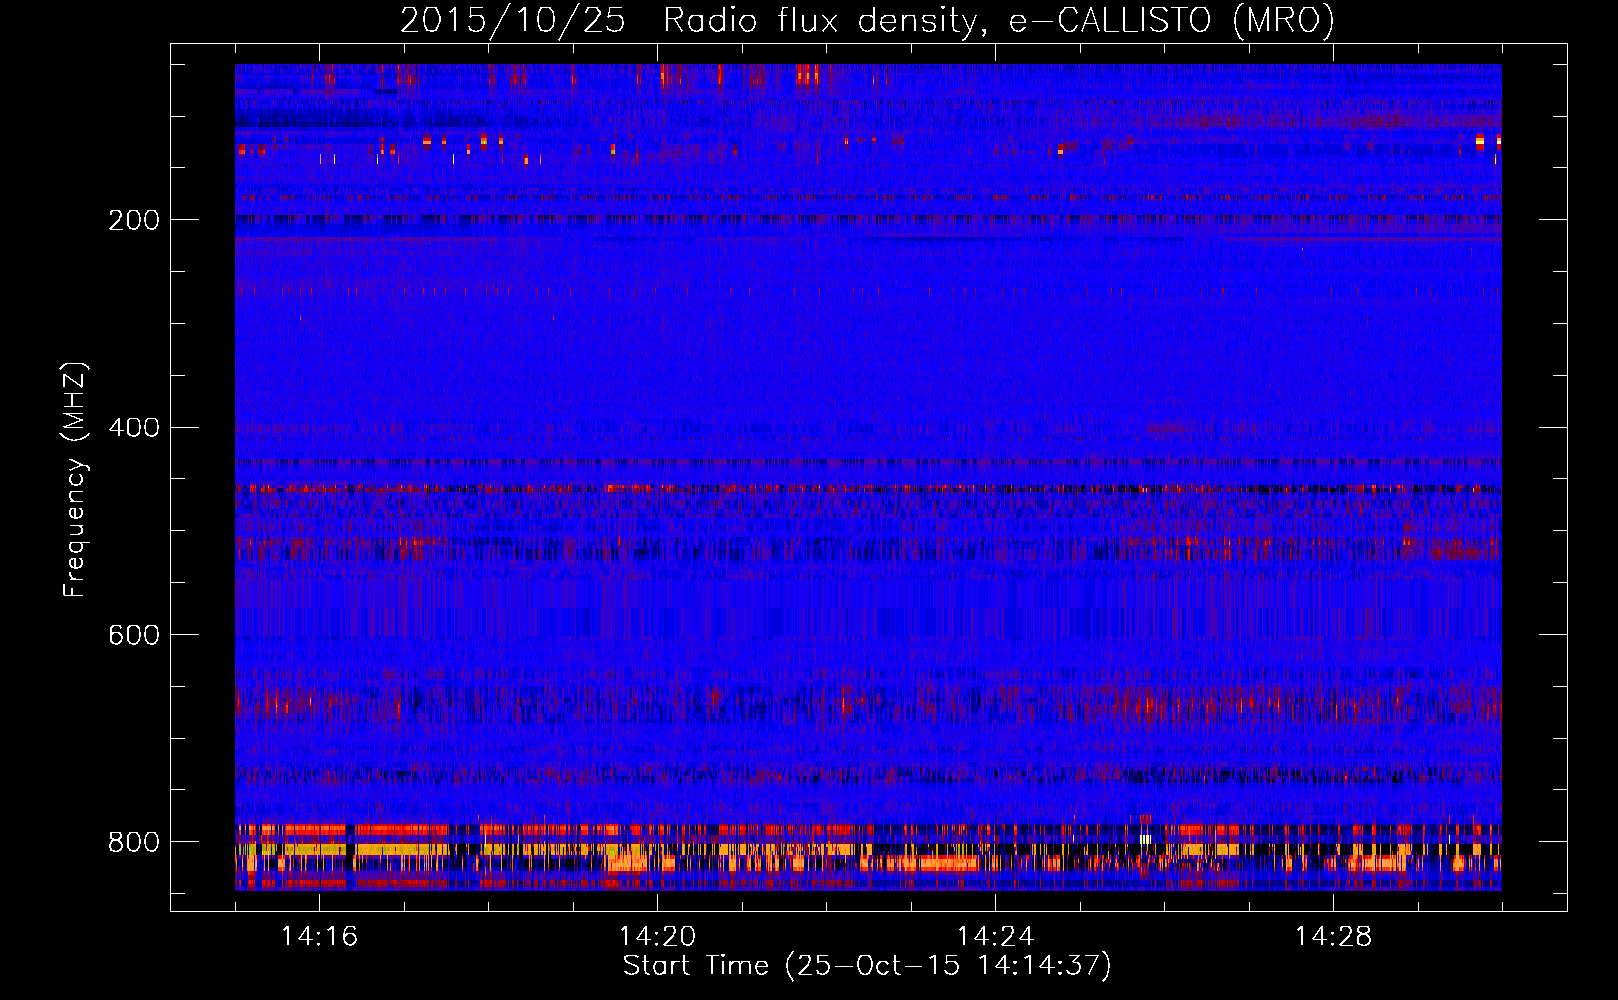Click the 14:28 time tick label
Image resolution: width=1618 pixels, height=1000 pixels.
coord(1333,936)
